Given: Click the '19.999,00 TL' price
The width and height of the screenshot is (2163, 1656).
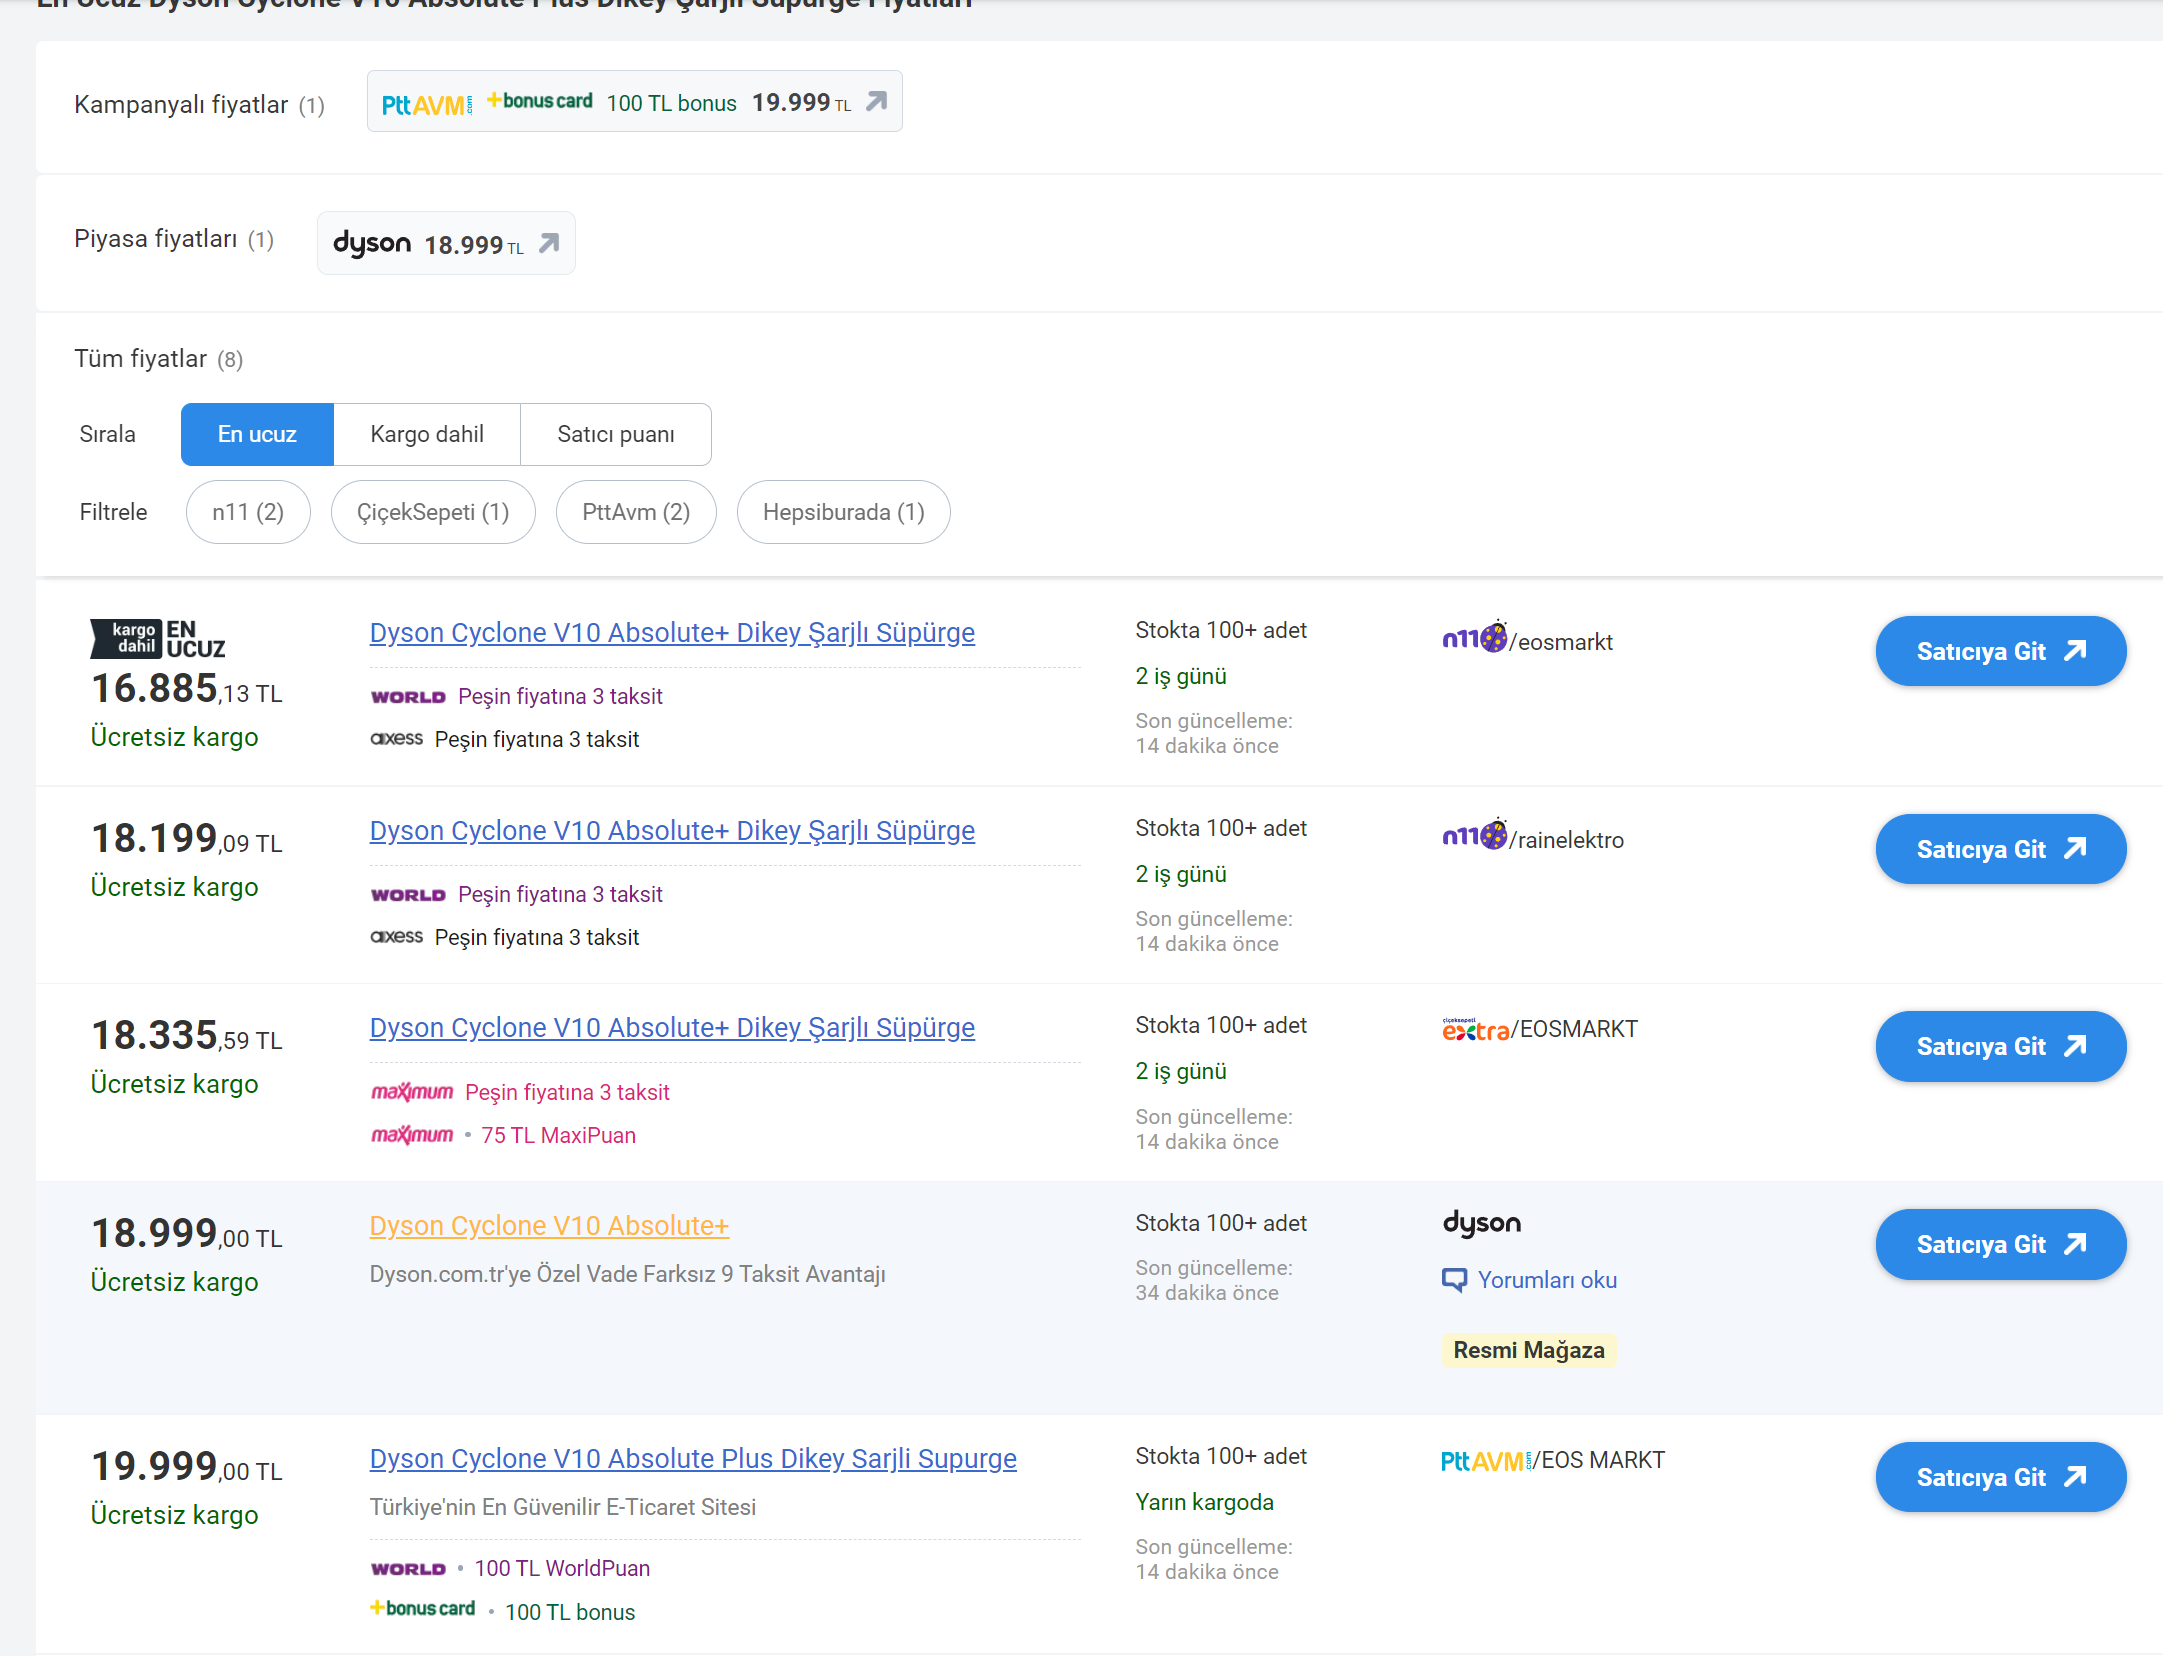Looking at the screenshot, I should 187,1466.
